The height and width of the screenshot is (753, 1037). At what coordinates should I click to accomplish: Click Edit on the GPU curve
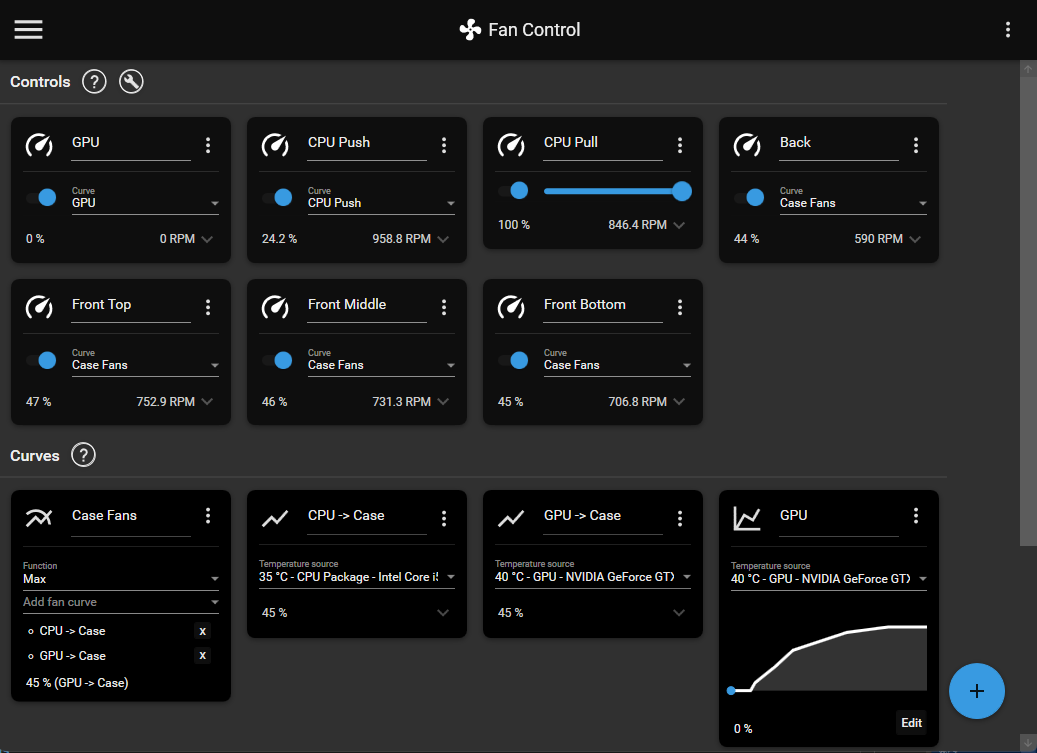(911, 723)
